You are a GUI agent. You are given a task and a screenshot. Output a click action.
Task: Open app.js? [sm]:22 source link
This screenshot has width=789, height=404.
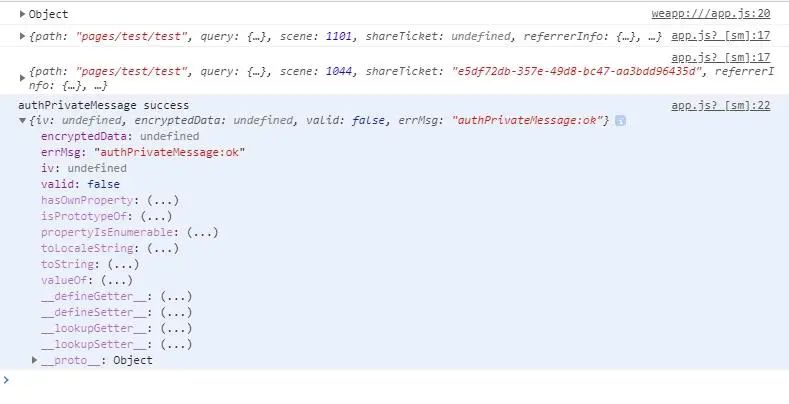(721, 106)
